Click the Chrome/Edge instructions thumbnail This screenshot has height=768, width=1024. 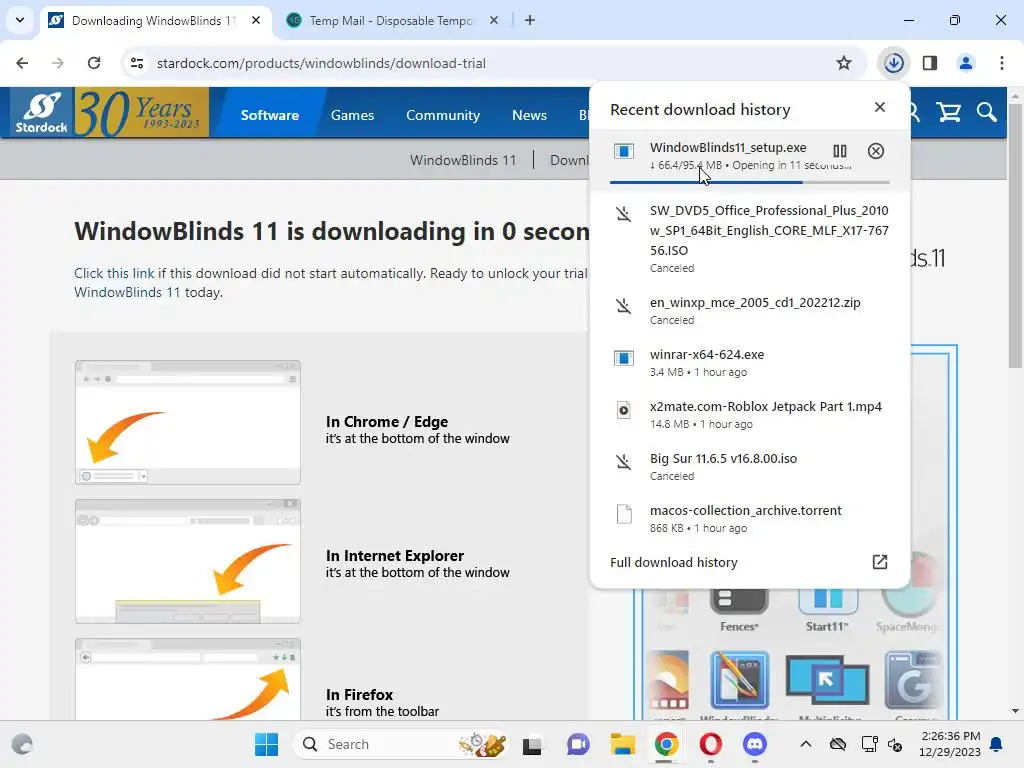187,423
